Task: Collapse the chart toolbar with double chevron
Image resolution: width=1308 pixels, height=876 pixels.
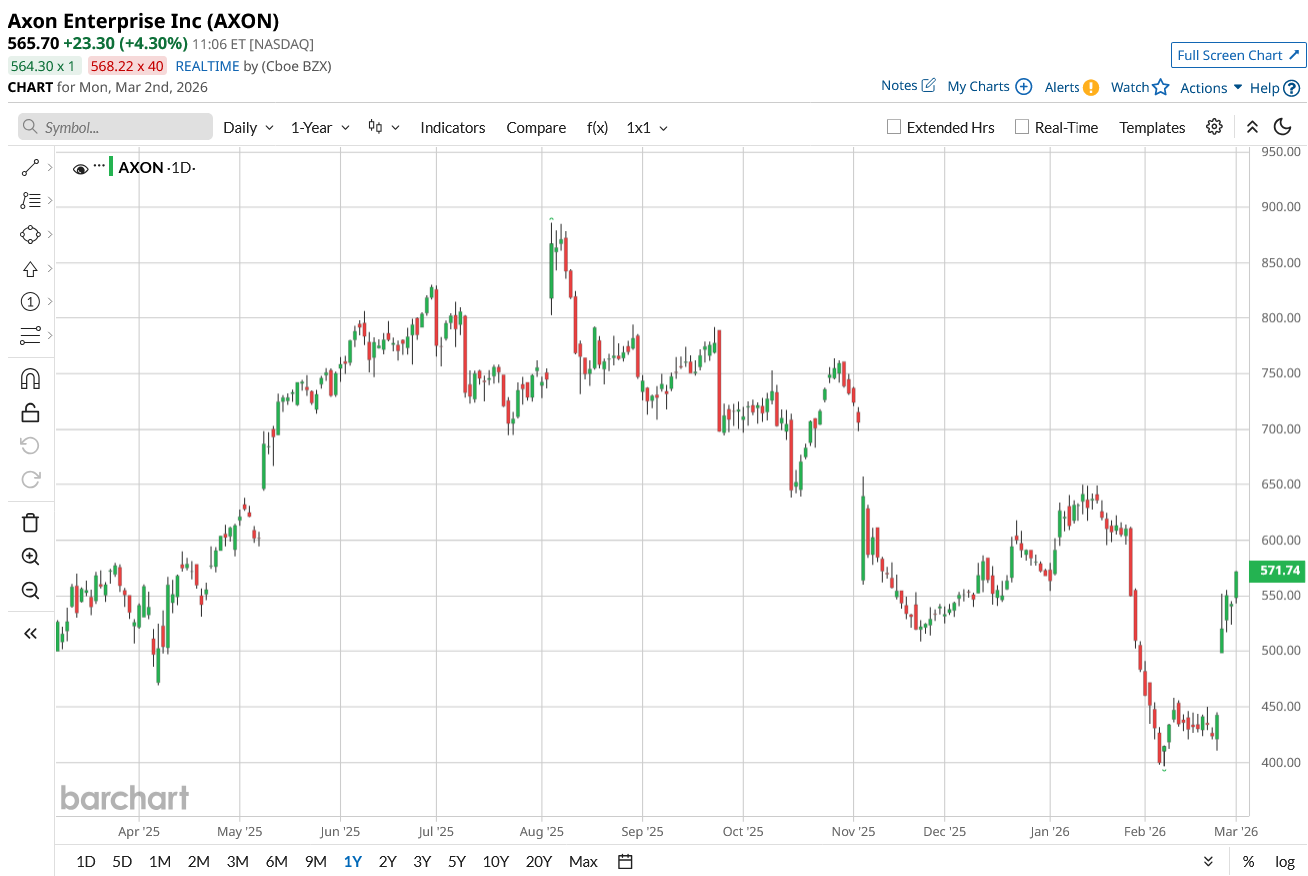Action: [1252, 127]
